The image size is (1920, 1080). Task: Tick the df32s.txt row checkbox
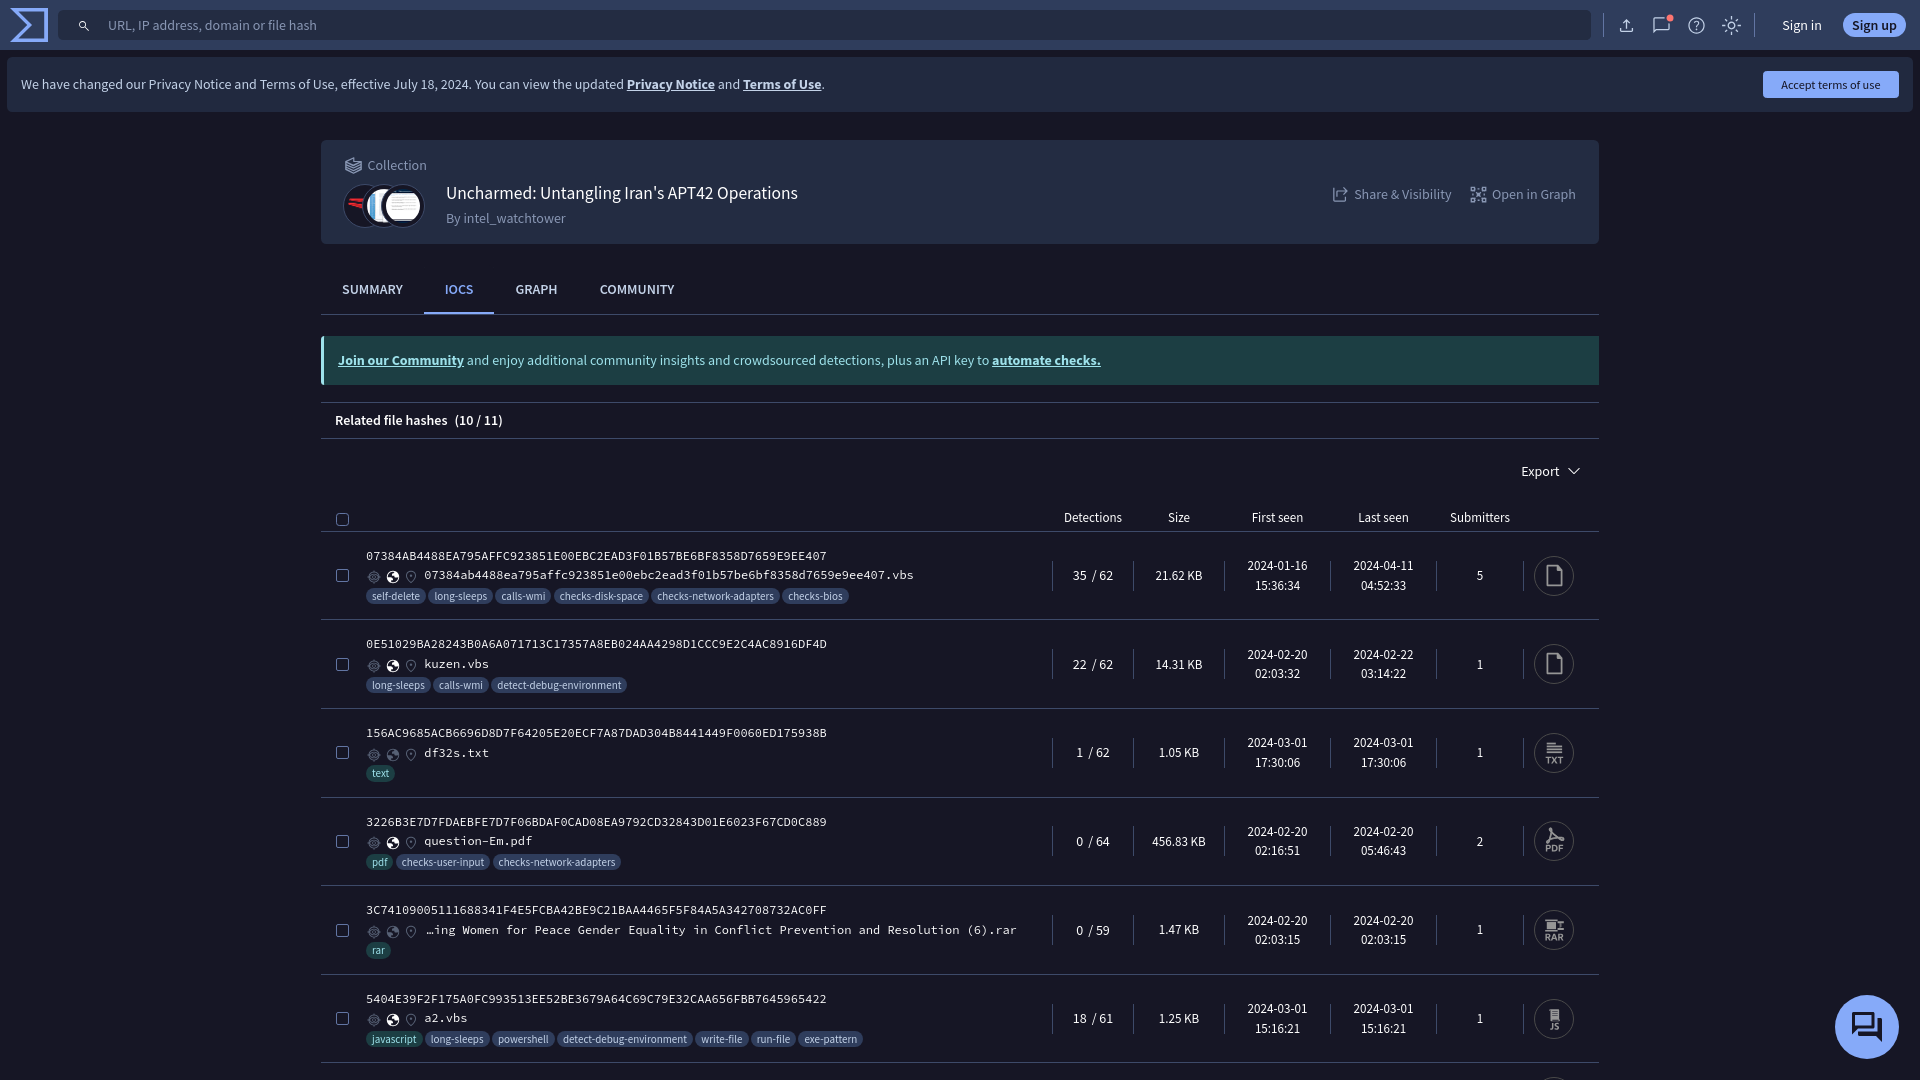click(342, 753)
